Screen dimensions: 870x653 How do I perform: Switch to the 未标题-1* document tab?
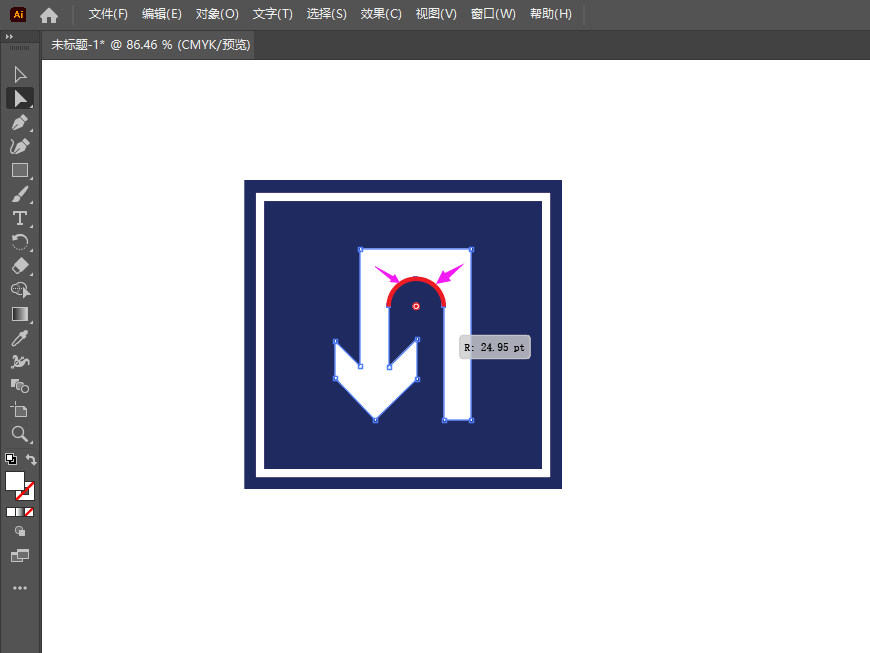(x=150, y=44)
